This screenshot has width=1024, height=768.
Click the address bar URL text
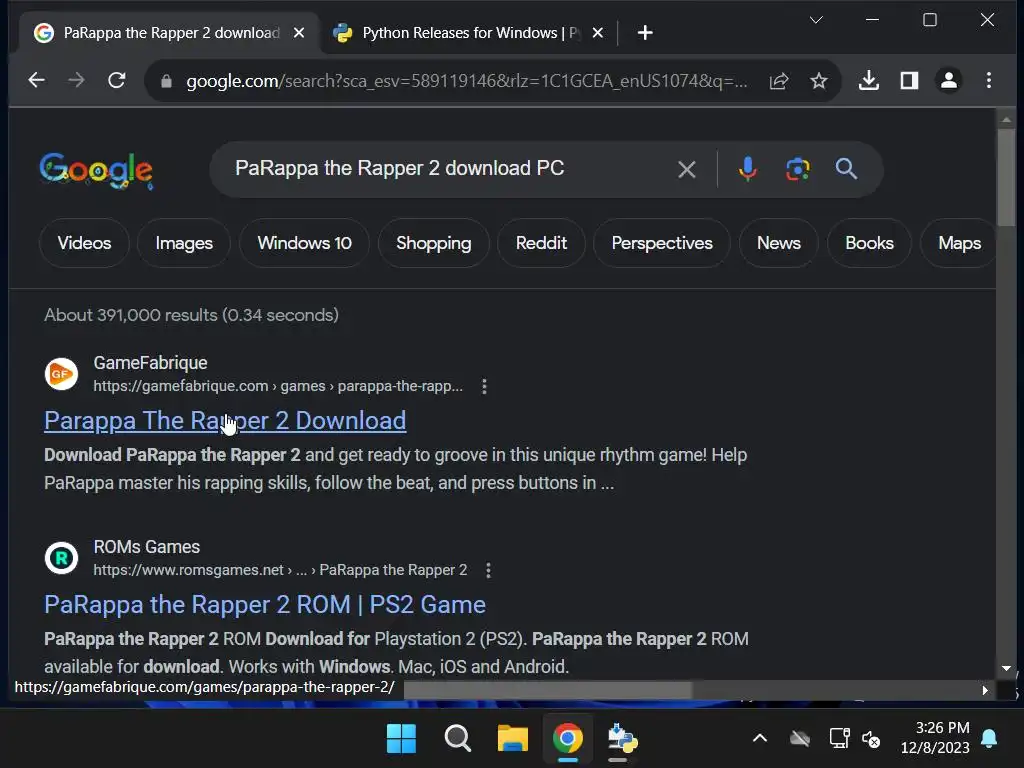(x=467, y=81)
